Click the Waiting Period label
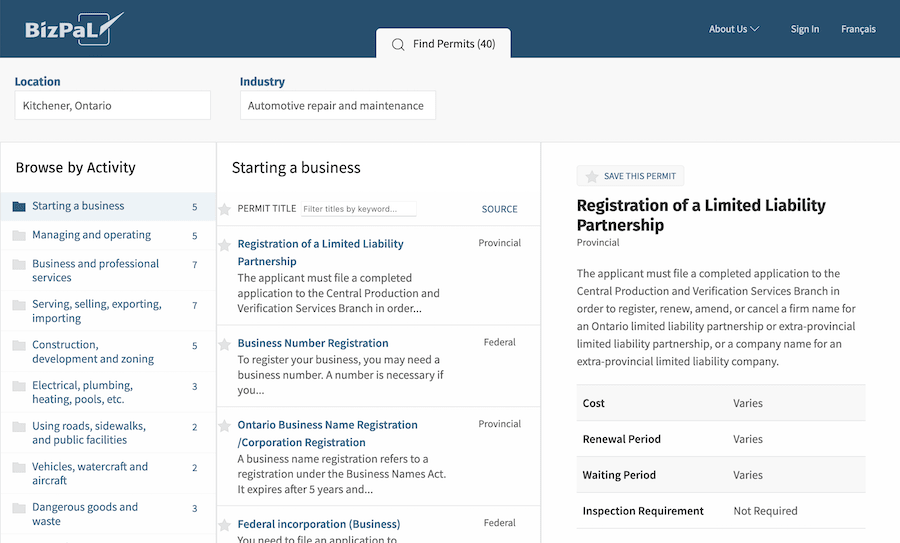Viewport: 900px width, 543px height. pyautogui.click(x=619, y=475)
